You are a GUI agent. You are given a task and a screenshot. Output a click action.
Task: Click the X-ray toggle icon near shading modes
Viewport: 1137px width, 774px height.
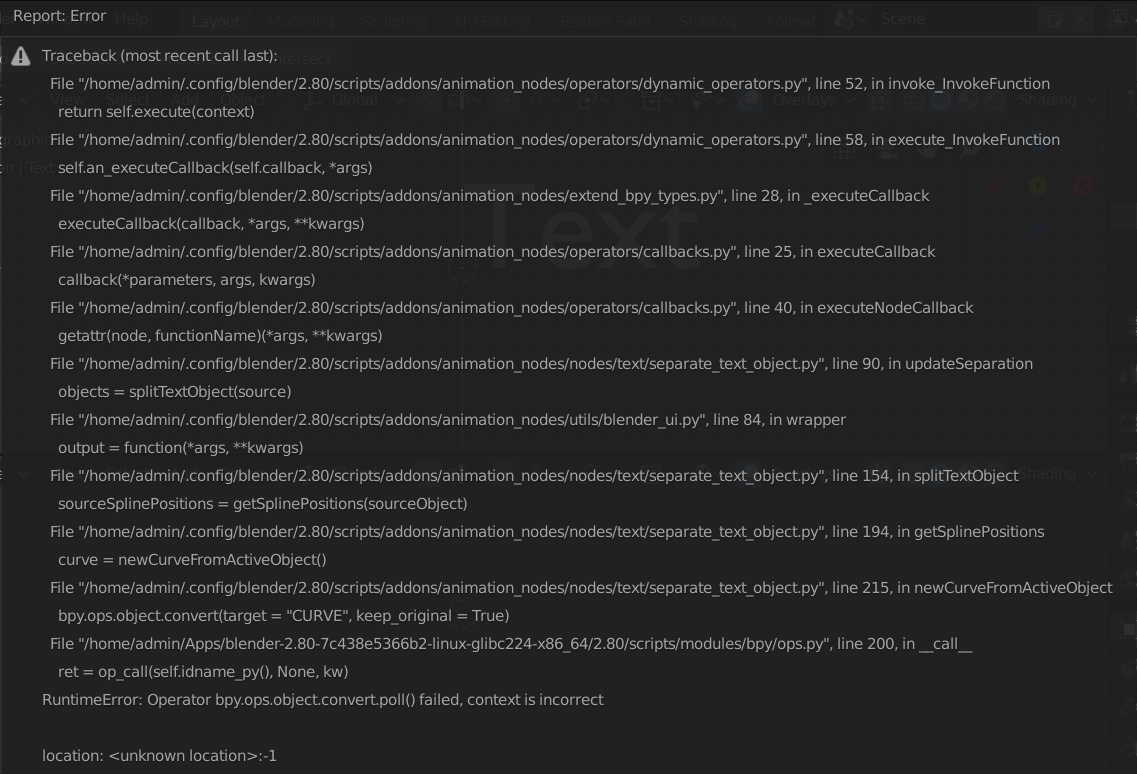coord(880,100)
